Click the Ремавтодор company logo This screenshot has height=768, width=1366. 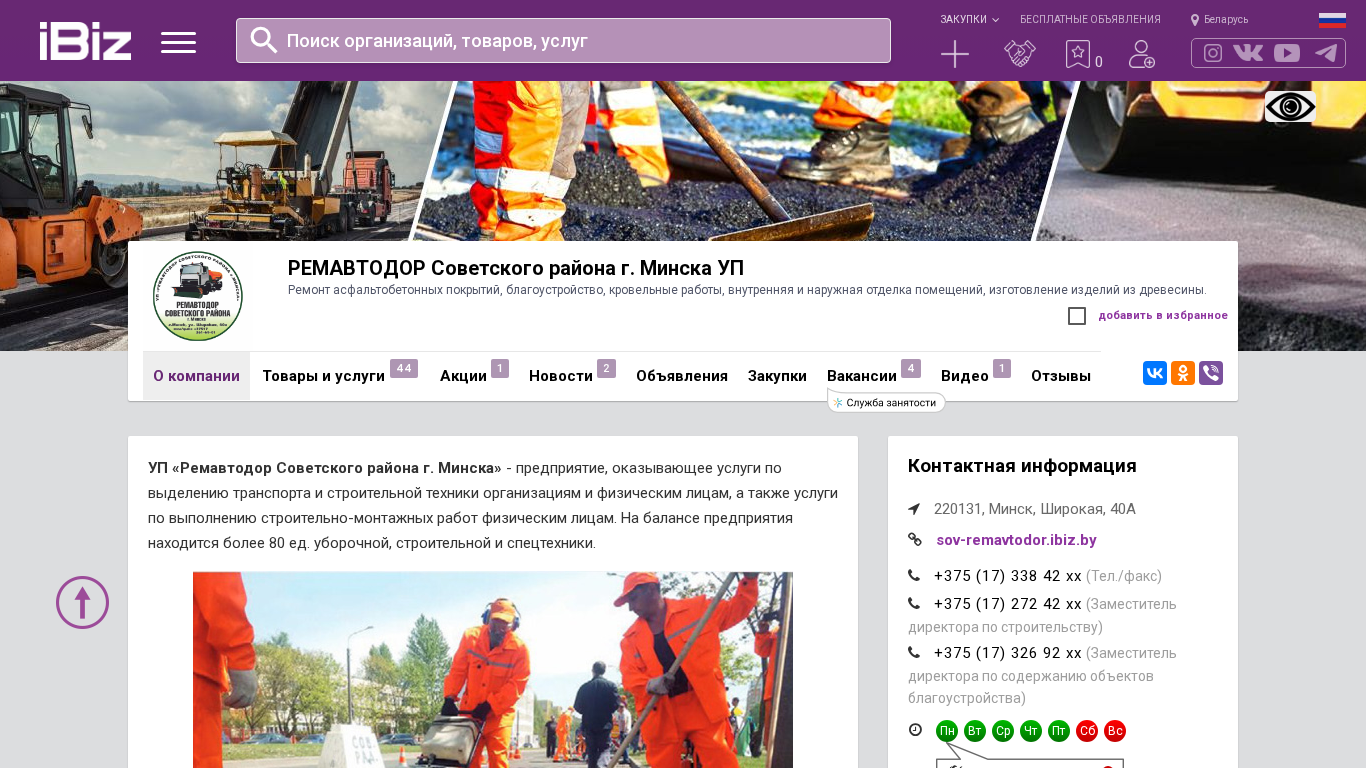click(x=198, y=296)
